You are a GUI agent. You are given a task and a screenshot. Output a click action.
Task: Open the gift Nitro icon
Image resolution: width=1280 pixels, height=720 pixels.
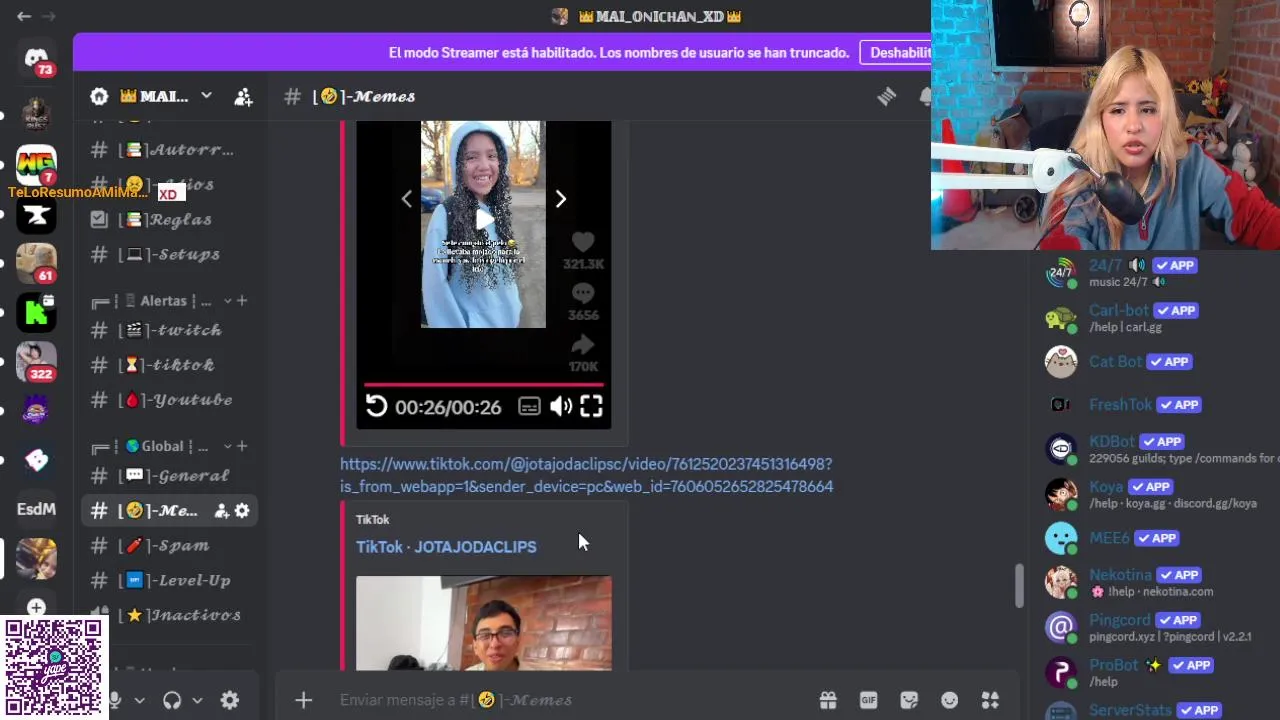point(828,700)
